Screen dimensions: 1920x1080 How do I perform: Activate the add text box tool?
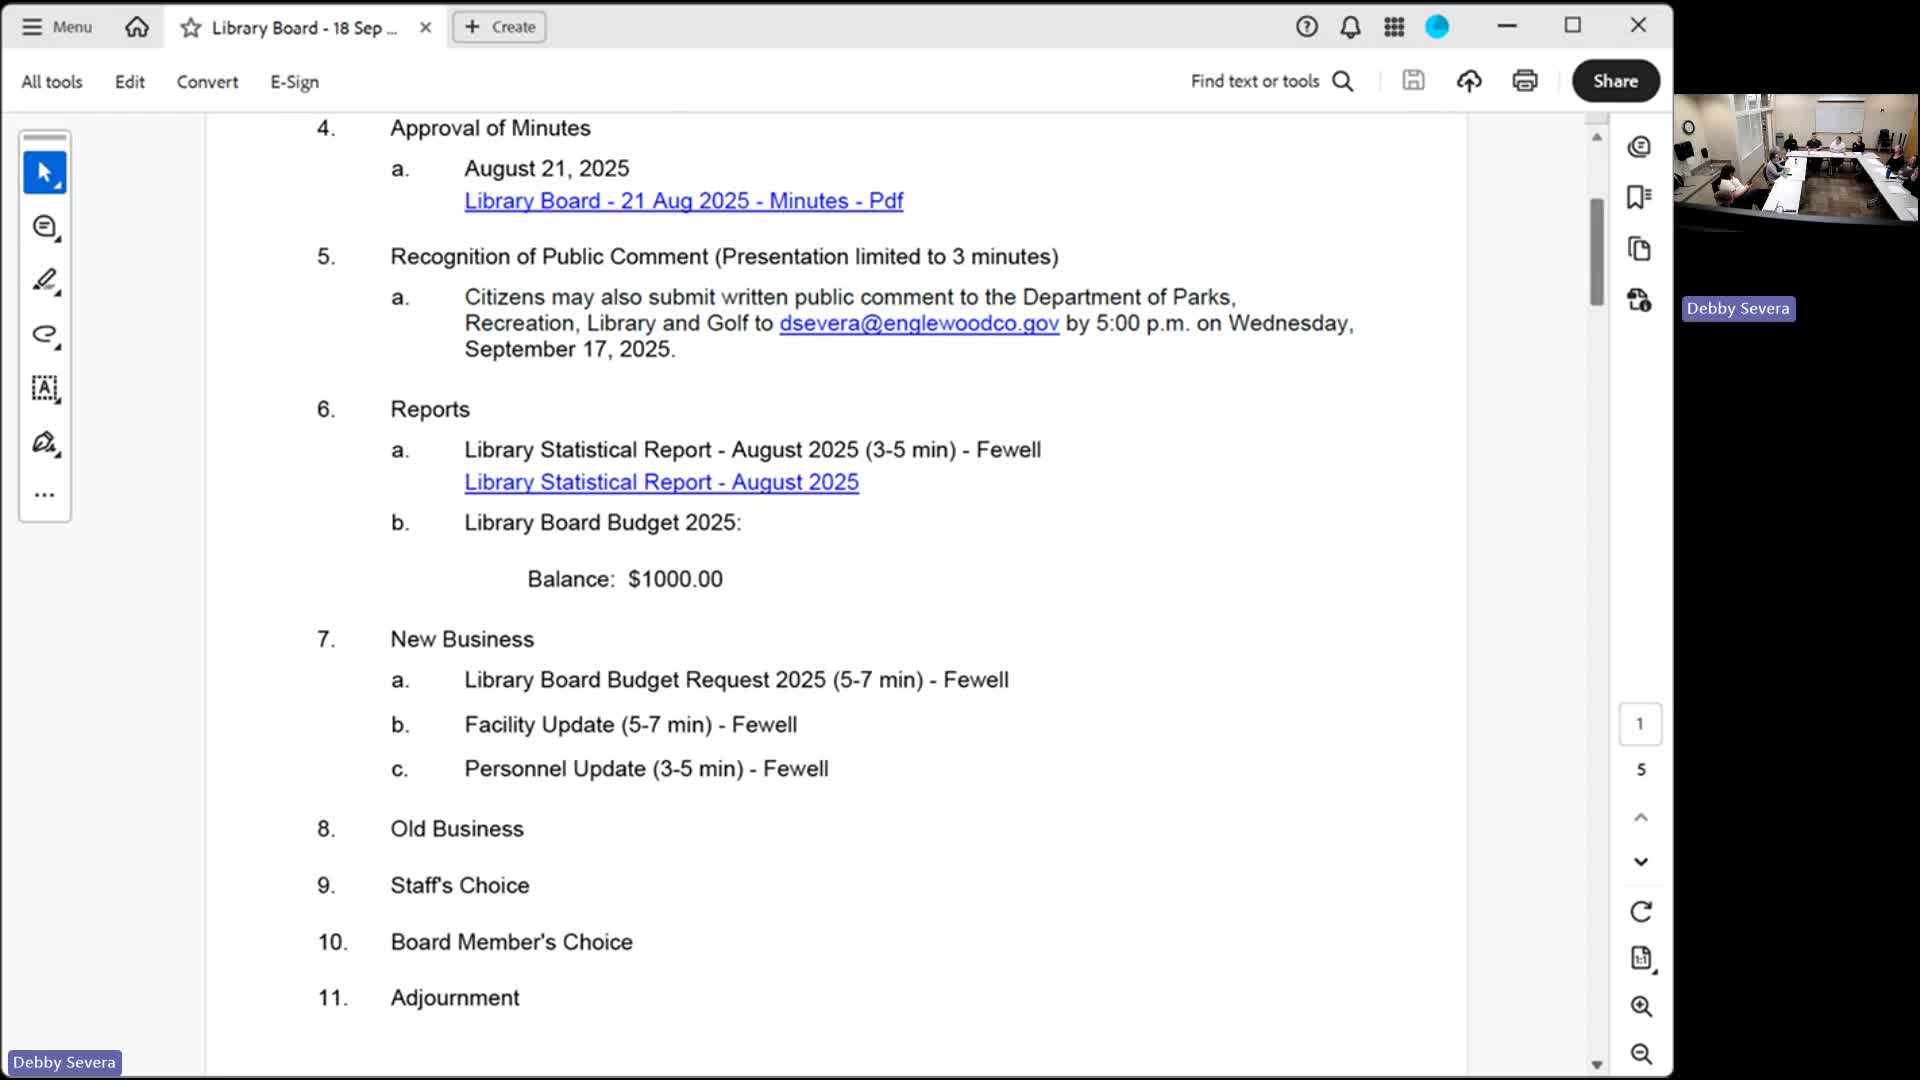click(44, 388)
